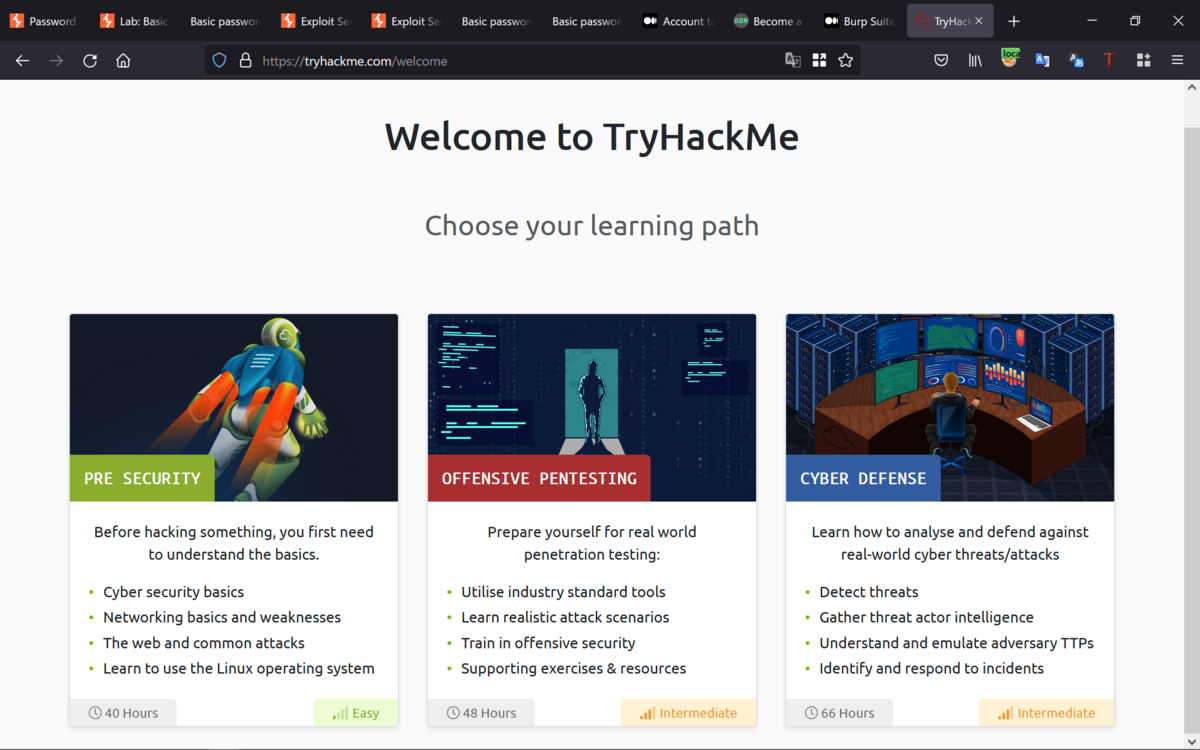Switch to the Lab: Basic tab
Image resolution: width=1200 pixels, height=750 pixels.
click(134, 21)
